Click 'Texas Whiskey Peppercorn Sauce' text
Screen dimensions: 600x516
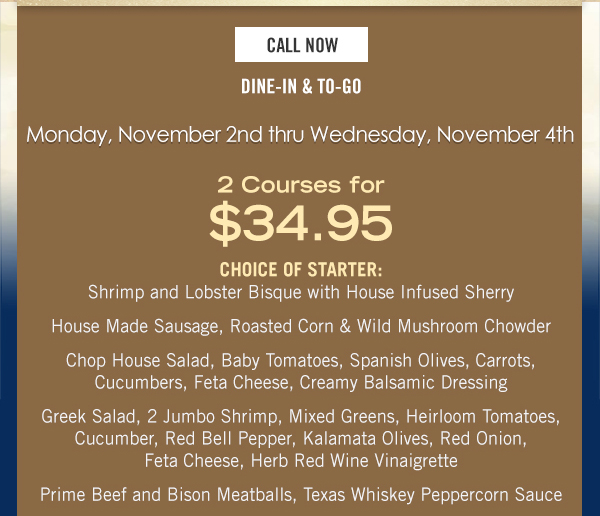click(433, 495)
